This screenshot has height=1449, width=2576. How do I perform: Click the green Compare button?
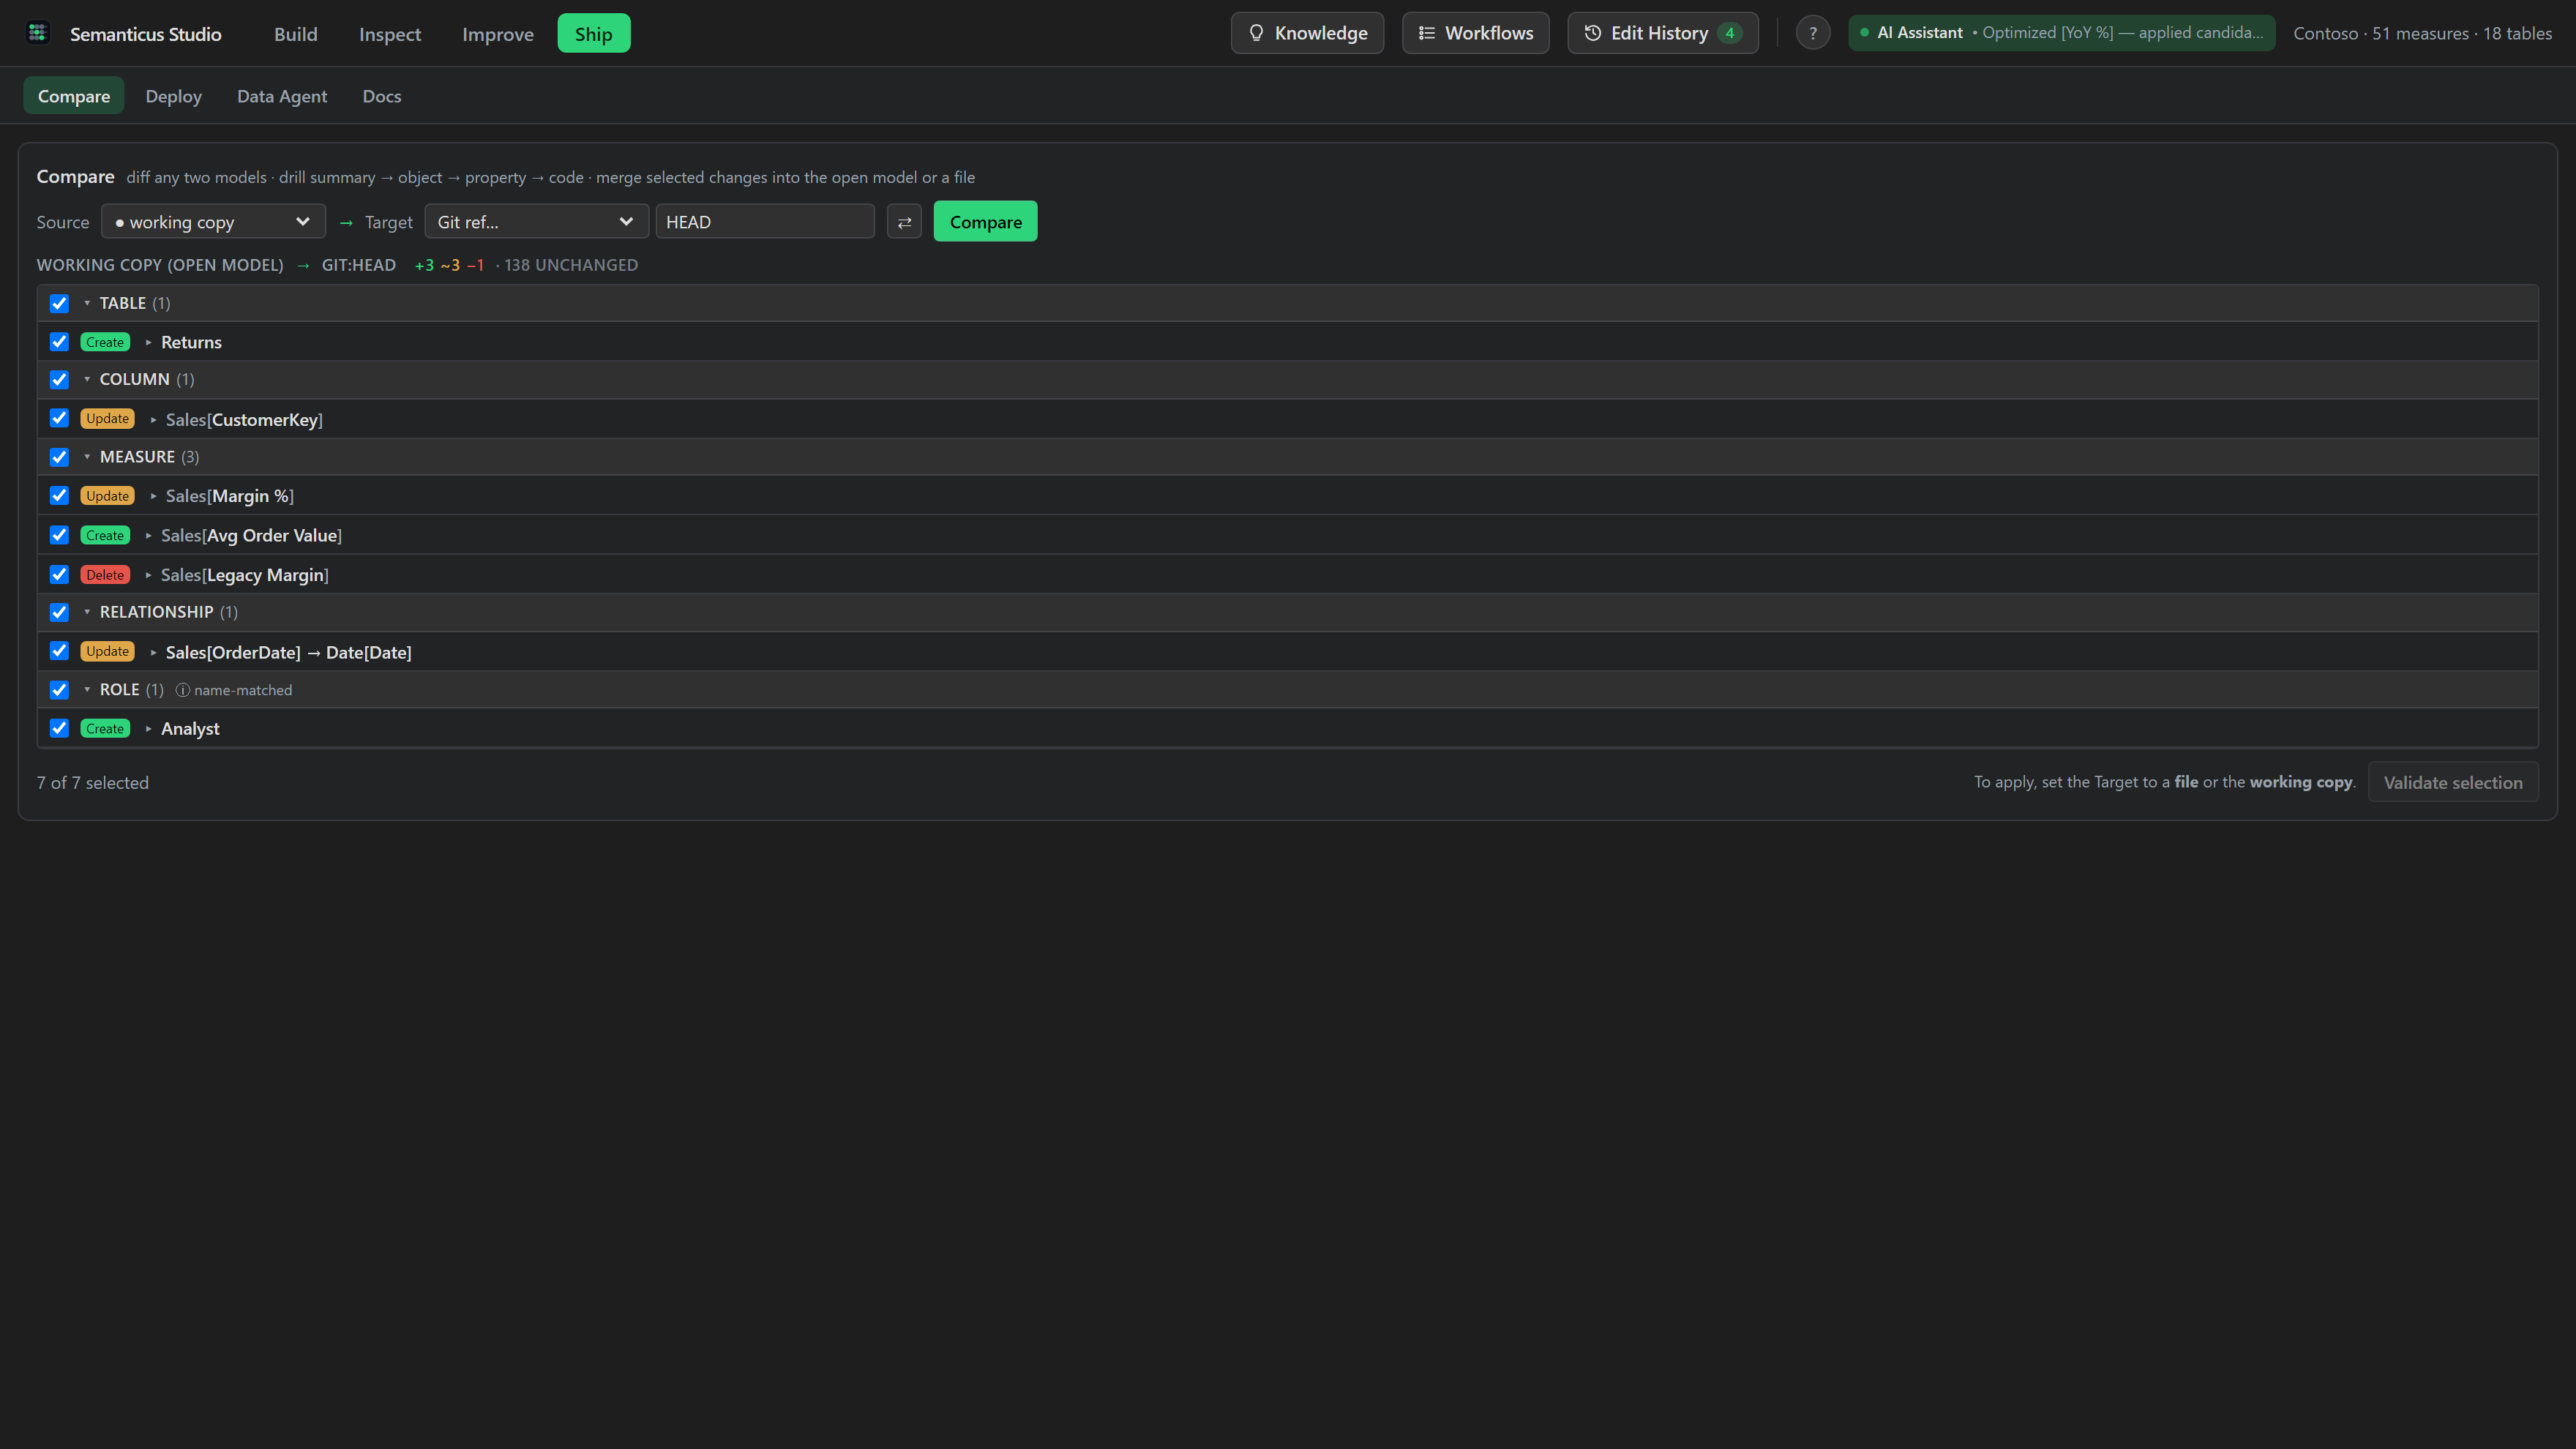[985, 222]
